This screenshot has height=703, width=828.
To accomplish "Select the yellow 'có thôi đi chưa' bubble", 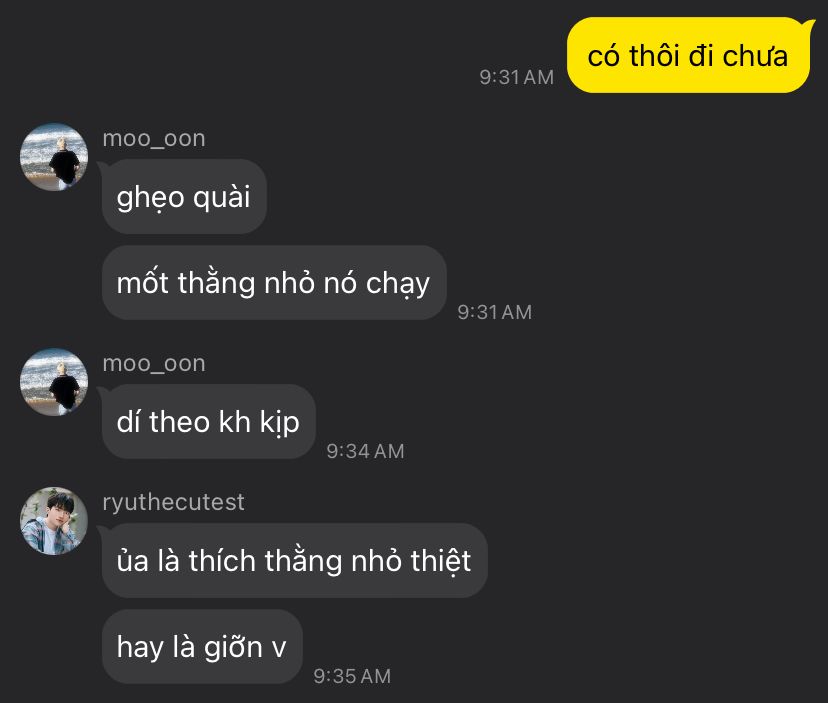I will (688, 55).
